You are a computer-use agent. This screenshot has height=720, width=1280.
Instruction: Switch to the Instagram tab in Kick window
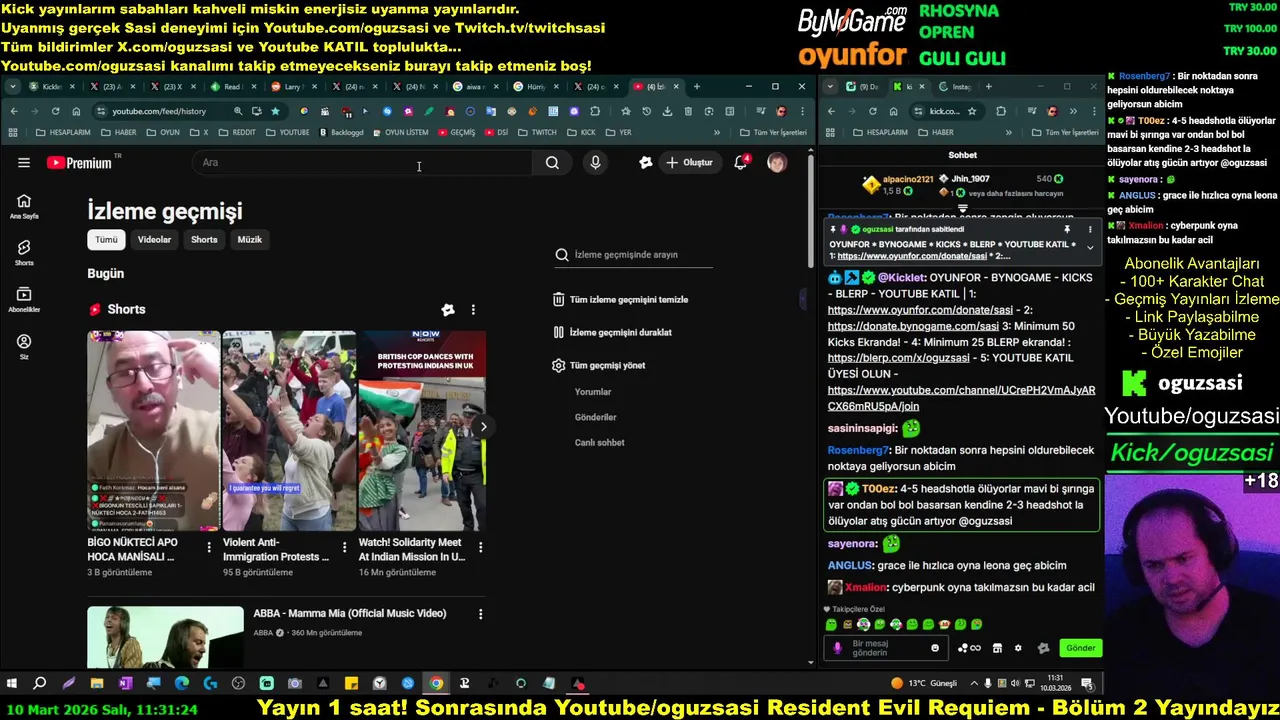958,87
